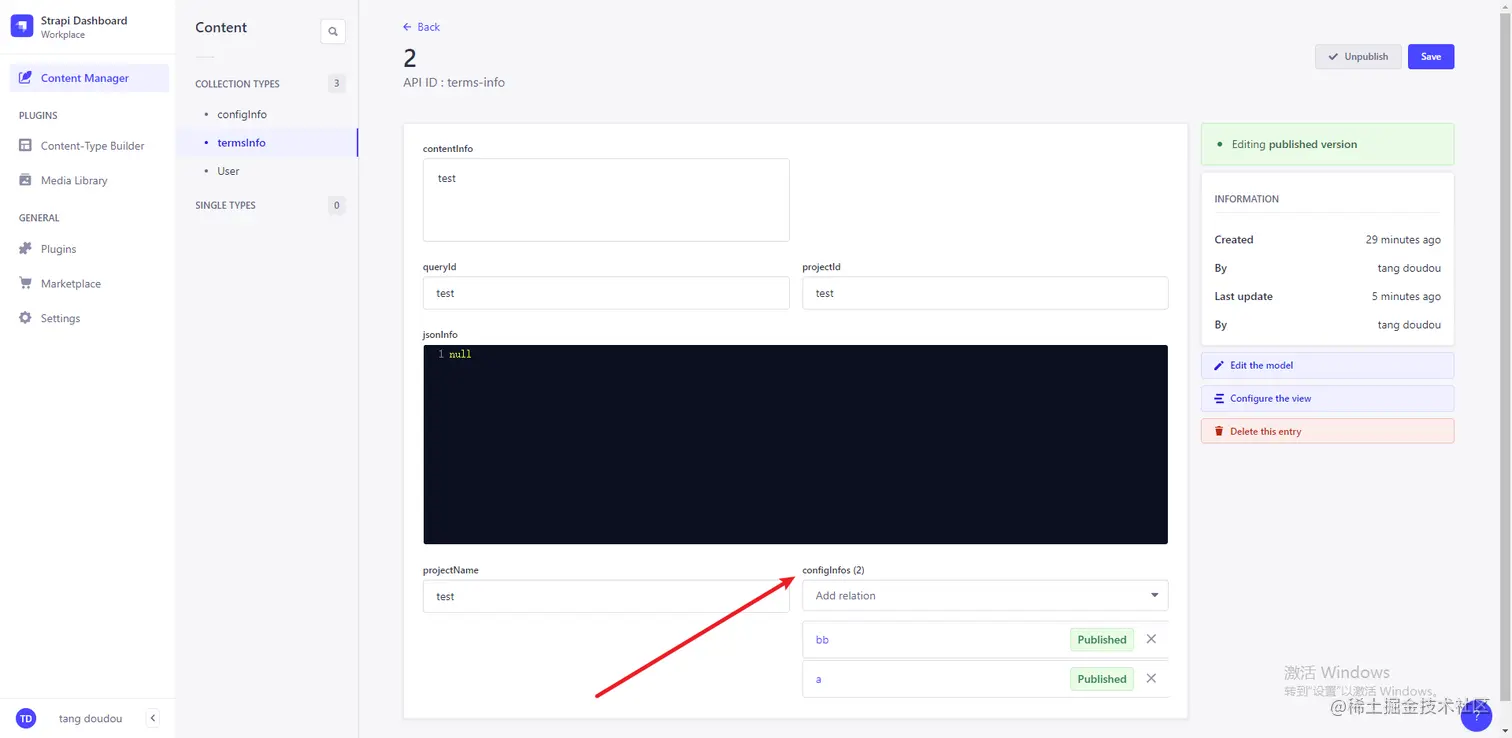
Task: Click the Marketplace cart icon
Action: 26,284
